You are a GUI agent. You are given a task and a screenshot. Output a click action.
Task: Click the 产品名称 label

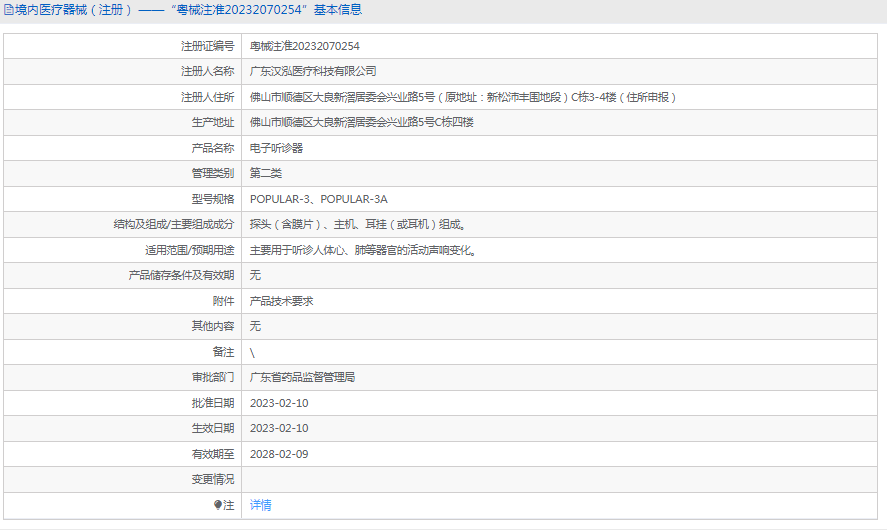[213, 148]
